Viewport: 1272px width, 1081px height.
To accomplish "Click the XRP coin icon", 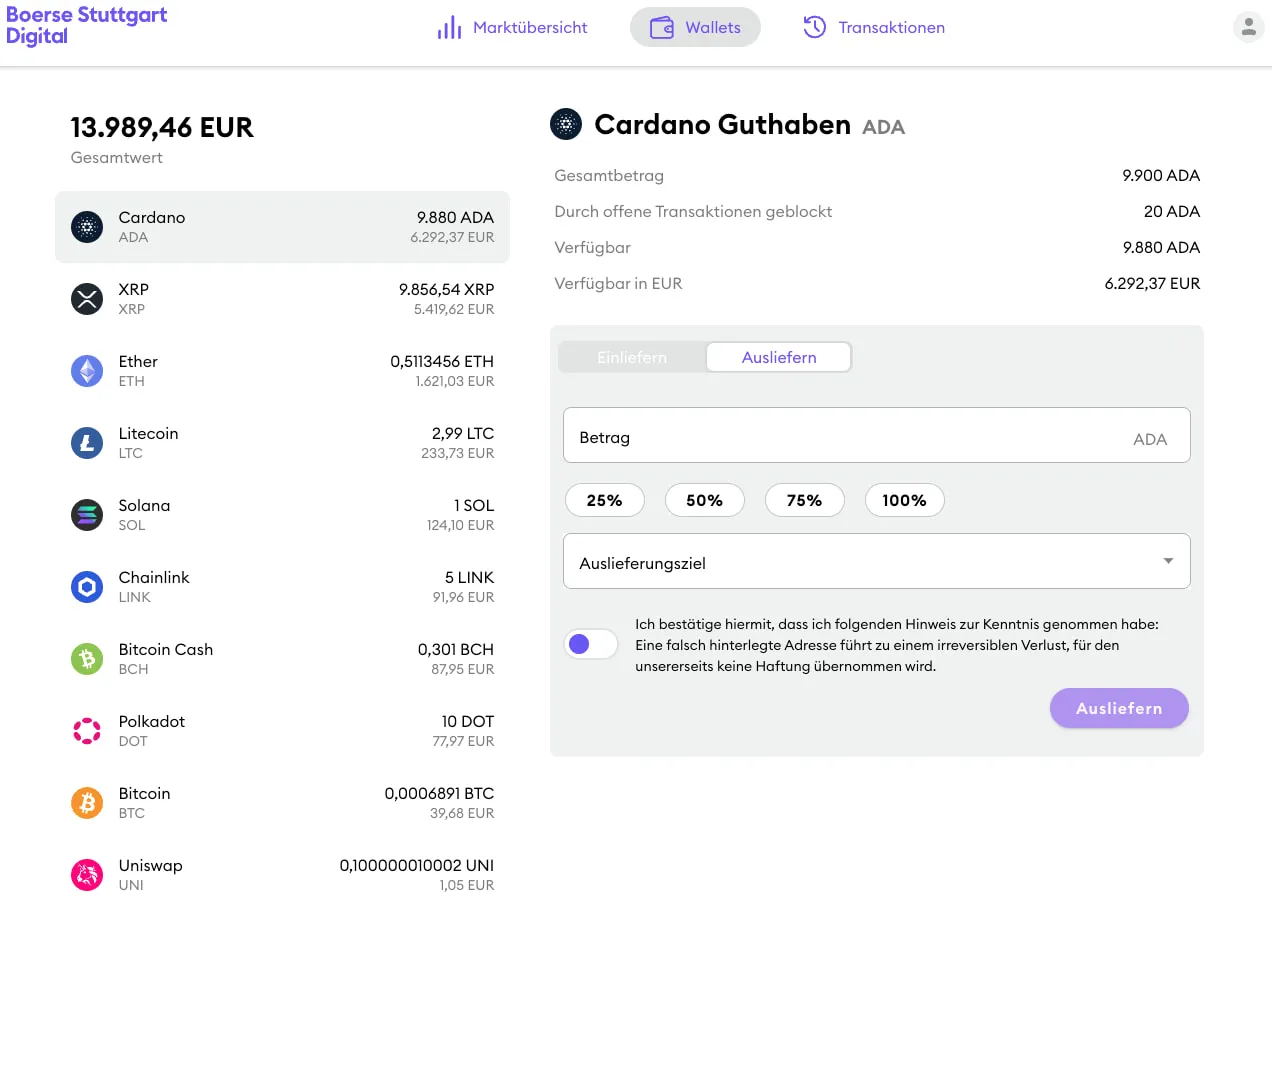I will click(87, 299).
